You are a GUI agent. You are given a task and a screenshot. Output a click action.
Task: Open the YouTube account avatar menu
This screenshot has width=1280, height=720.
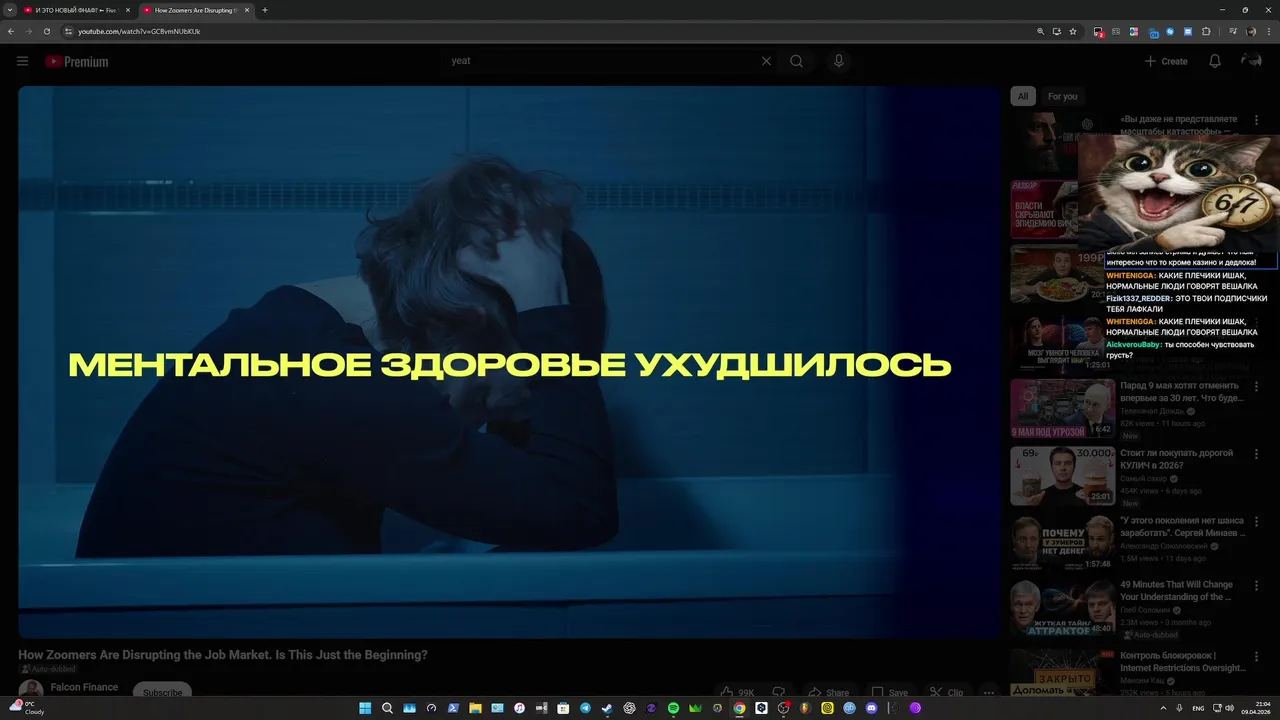click(x=1251, y=61)
